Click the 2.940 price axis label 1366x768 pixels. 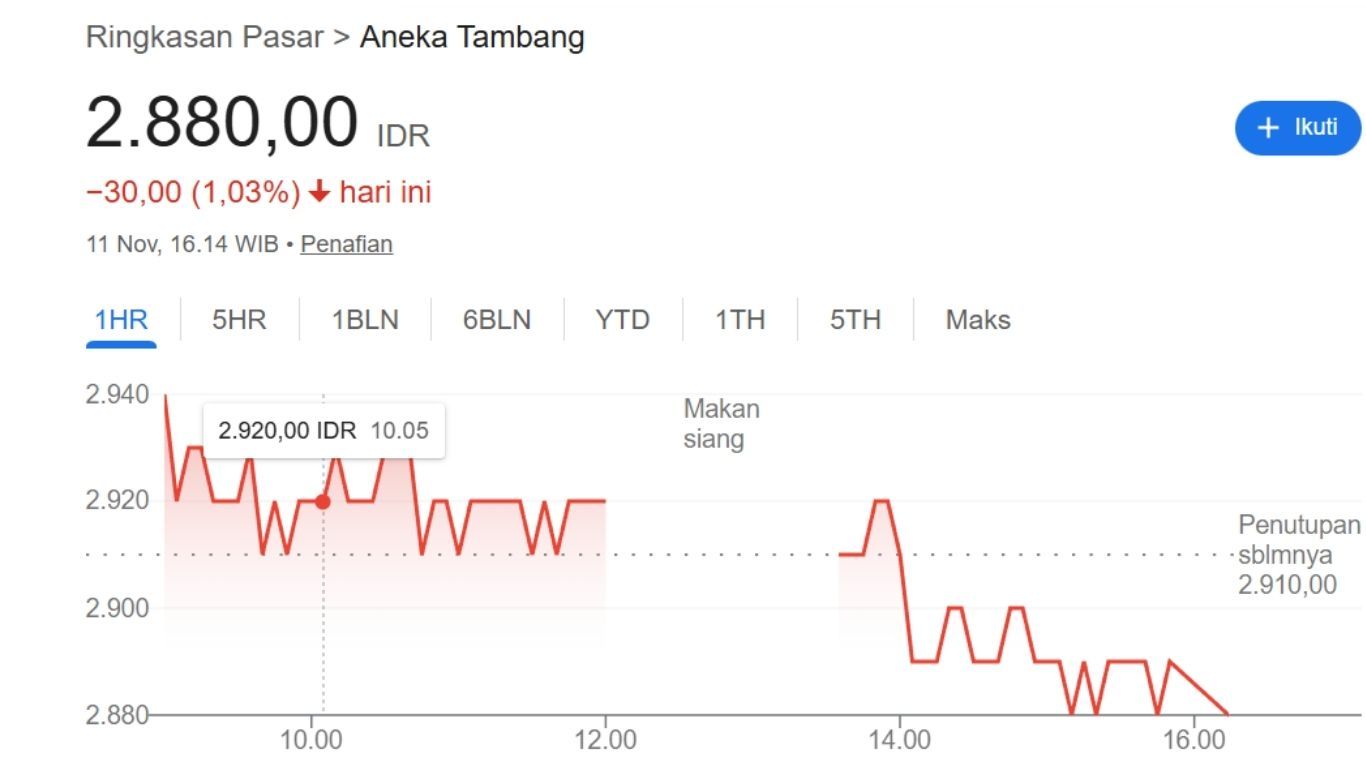[117, 395]
